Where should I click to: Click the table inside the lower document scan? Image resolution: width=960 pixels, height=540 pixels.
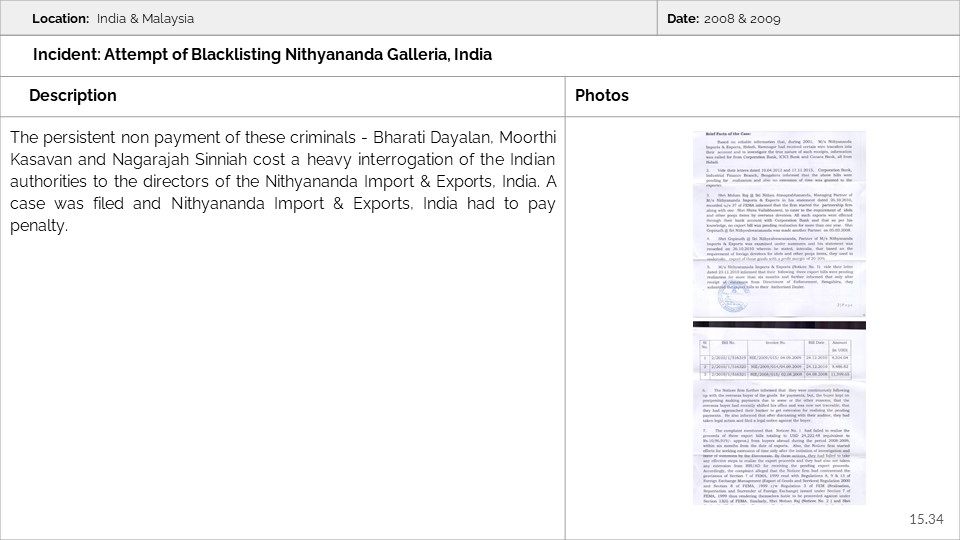[779, 353]
